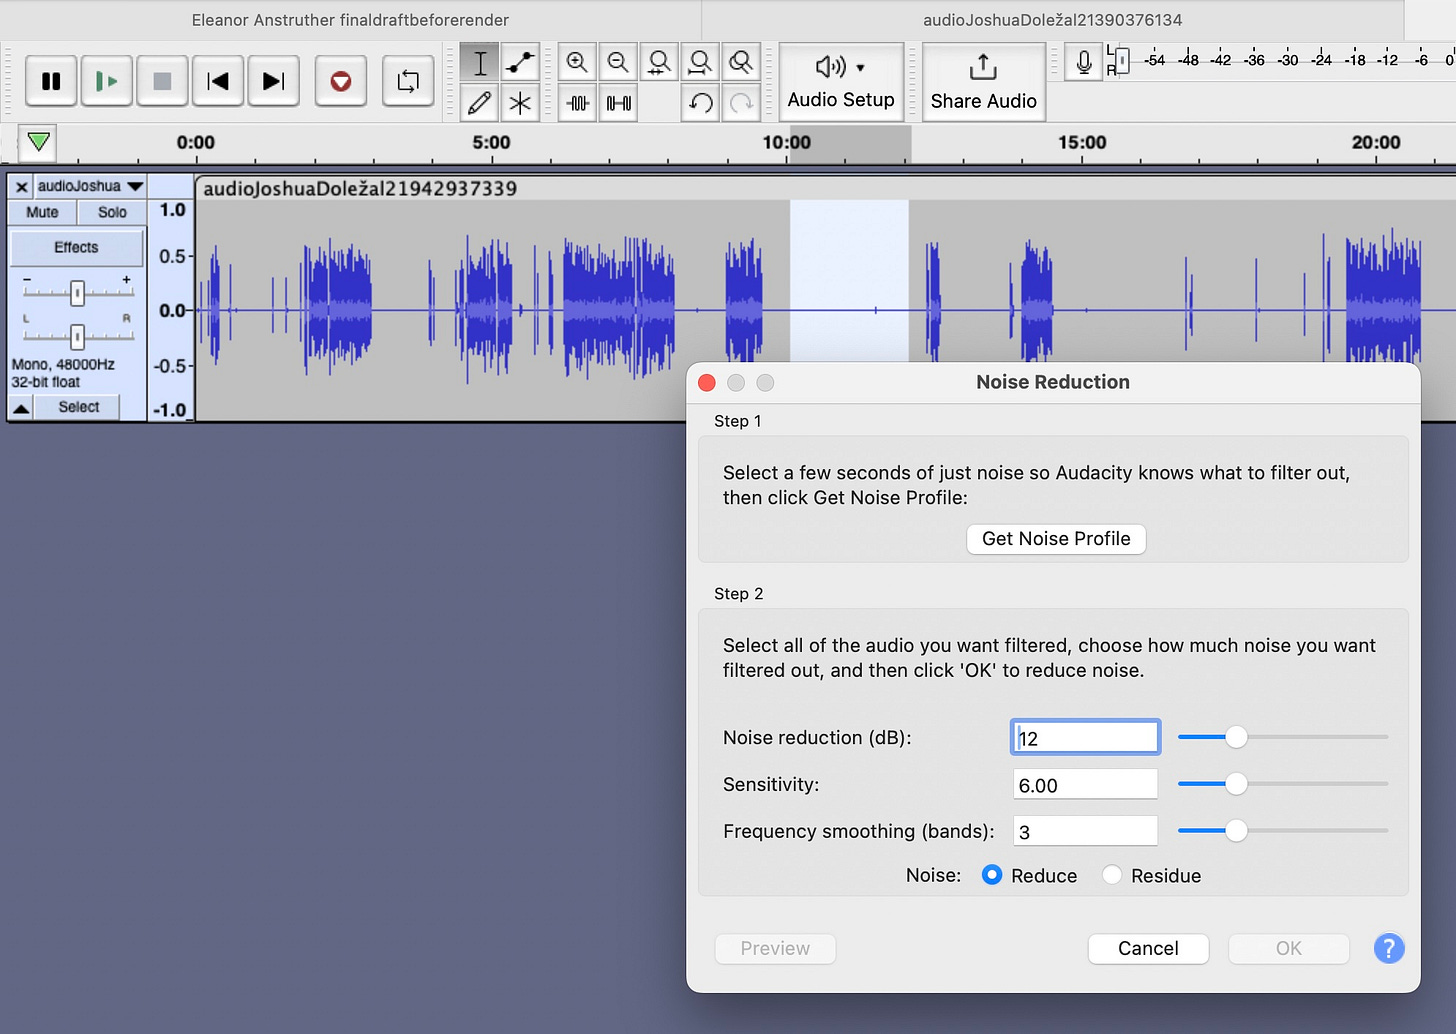The height and width of the screenshot is (1034, 1456).
Task: Click the Sensitivity slider handle
Action: pos(1236,784)
